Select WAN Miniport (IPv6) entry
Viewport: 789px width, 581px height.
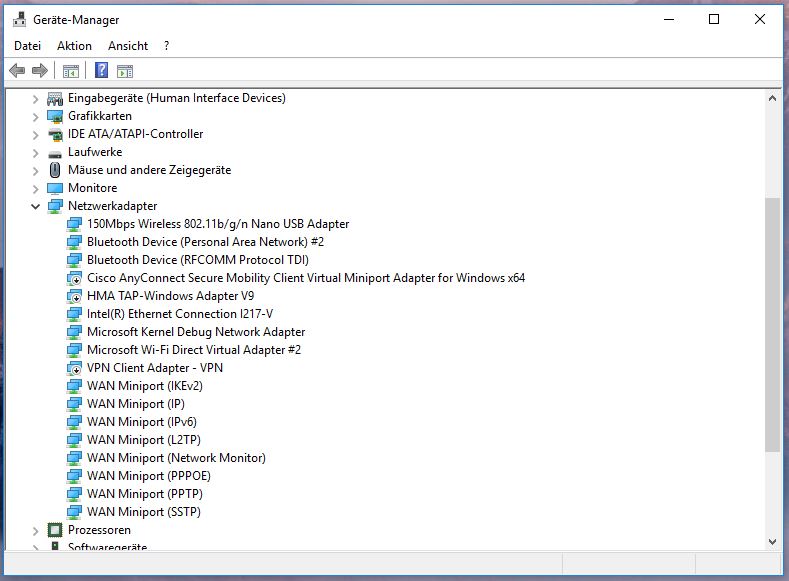142,422
